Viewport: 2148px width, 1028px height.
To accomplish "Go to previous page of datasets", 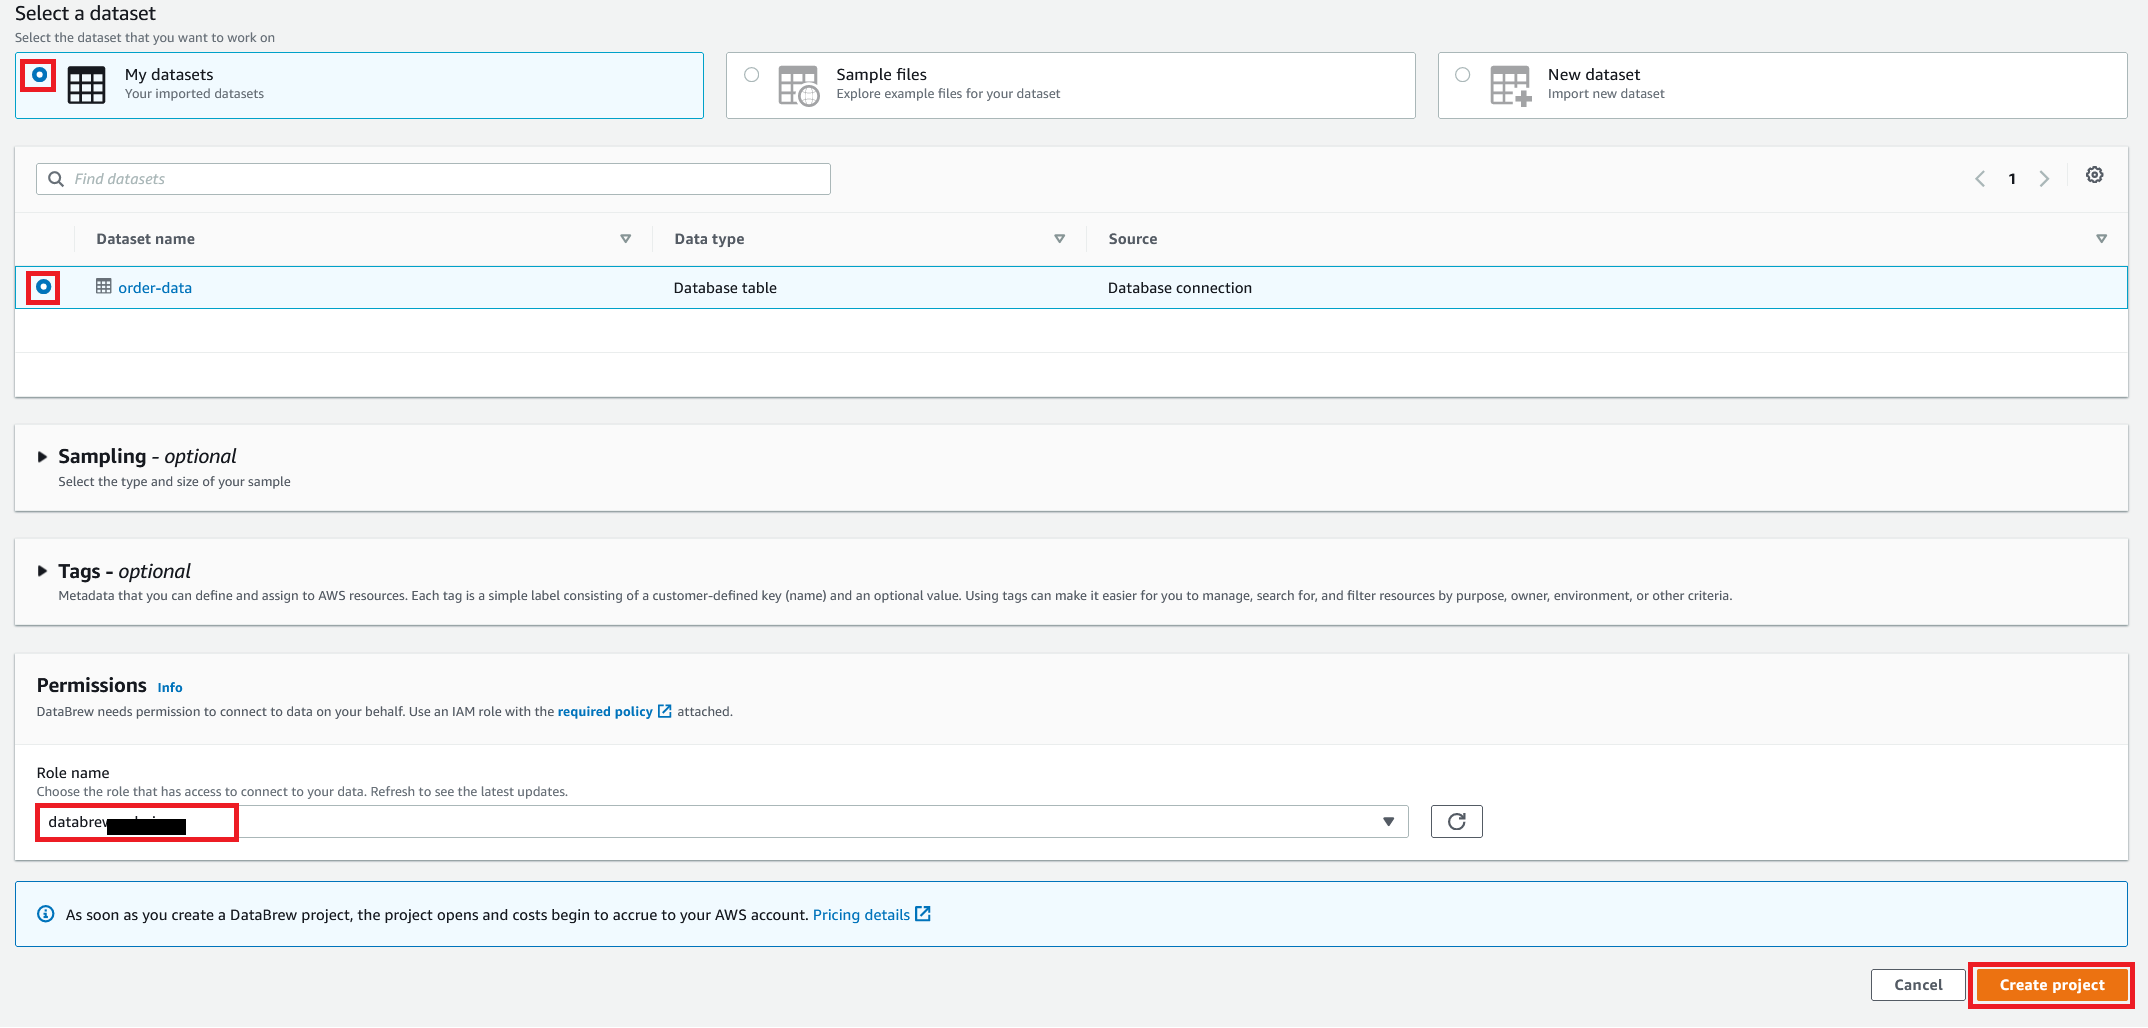I will (1980, 179).
